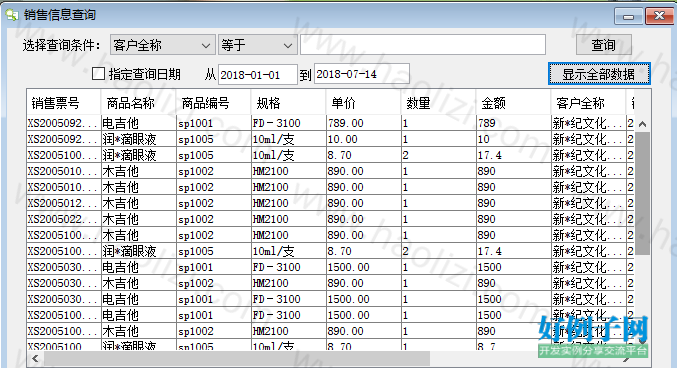The width and height of the screenshot is (677, 368).
Task: Click the 数量 column header
Action: click(x=438, y=103)
